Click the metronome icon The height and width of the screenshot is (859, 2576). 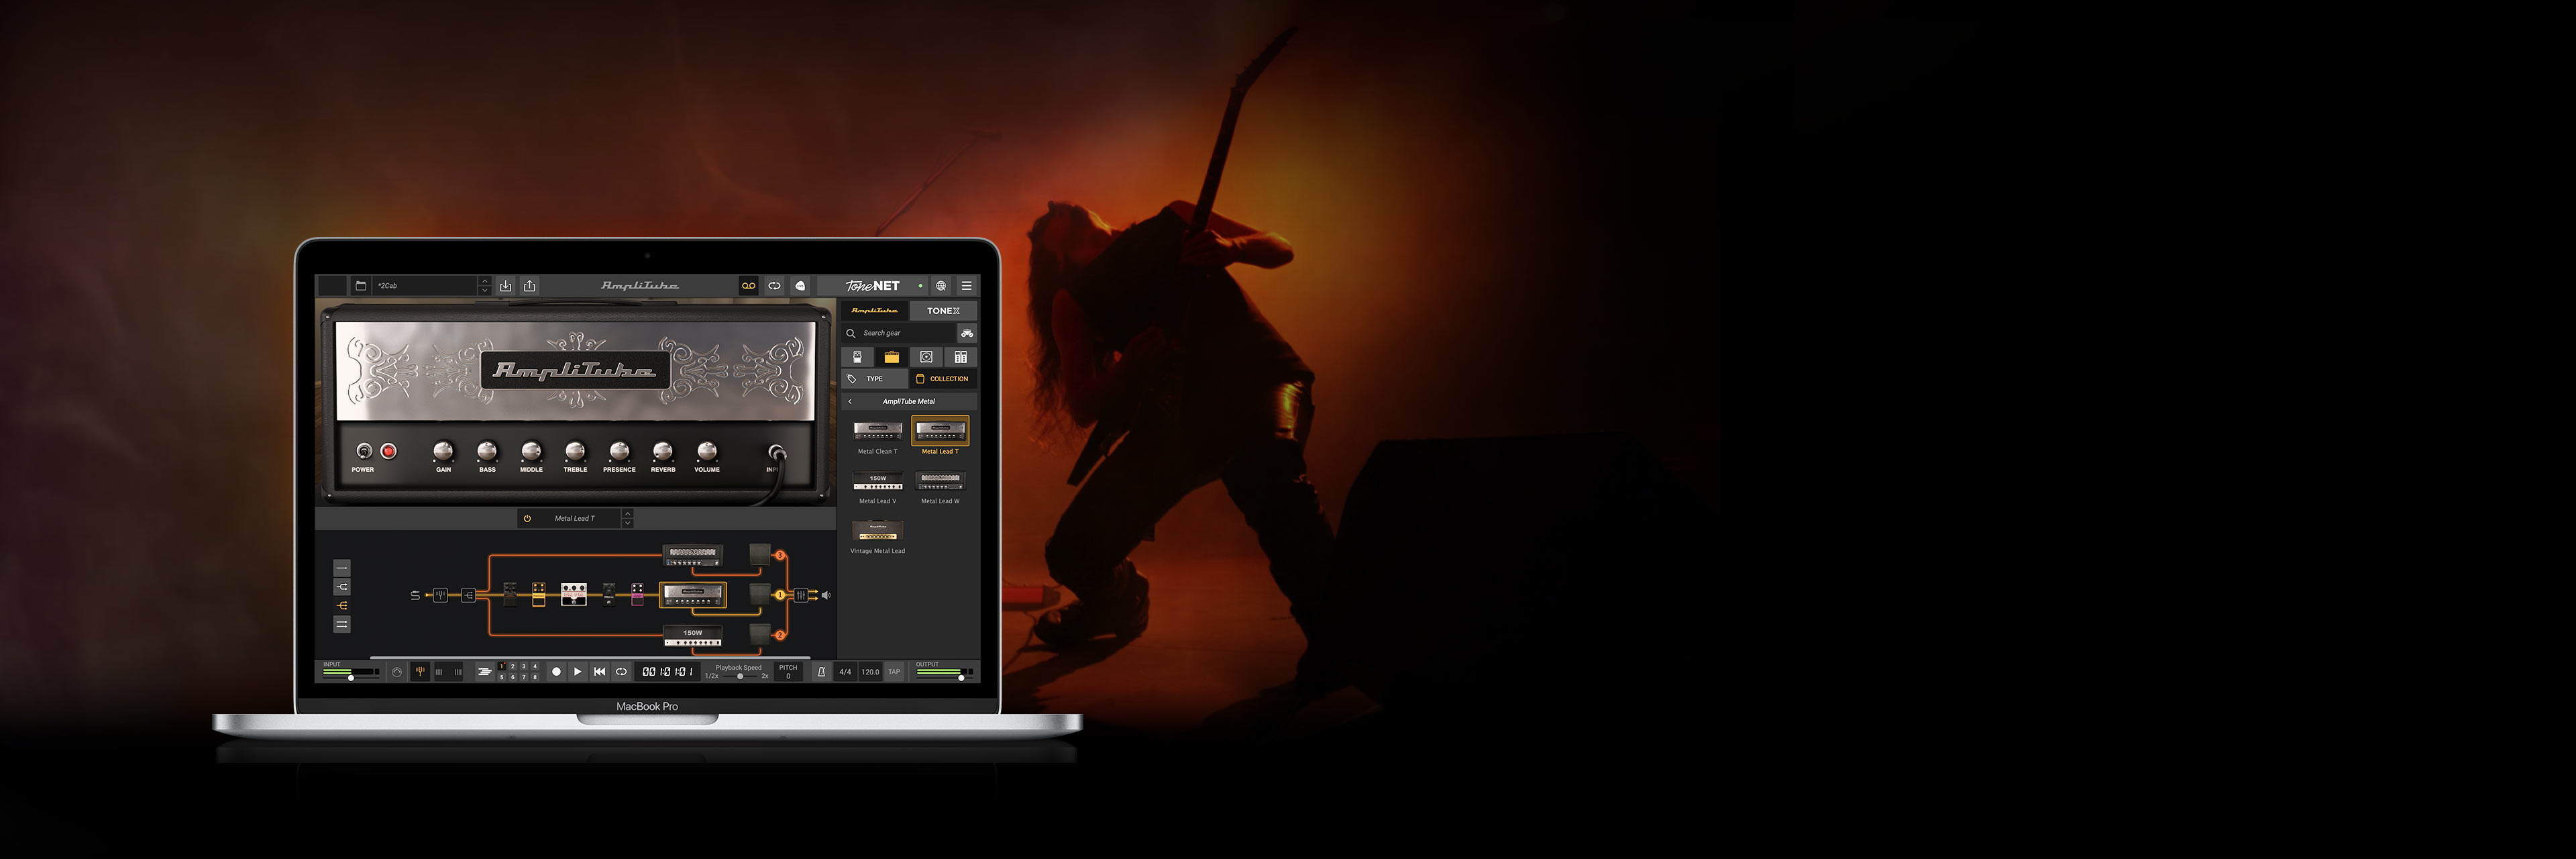[822, 672]
